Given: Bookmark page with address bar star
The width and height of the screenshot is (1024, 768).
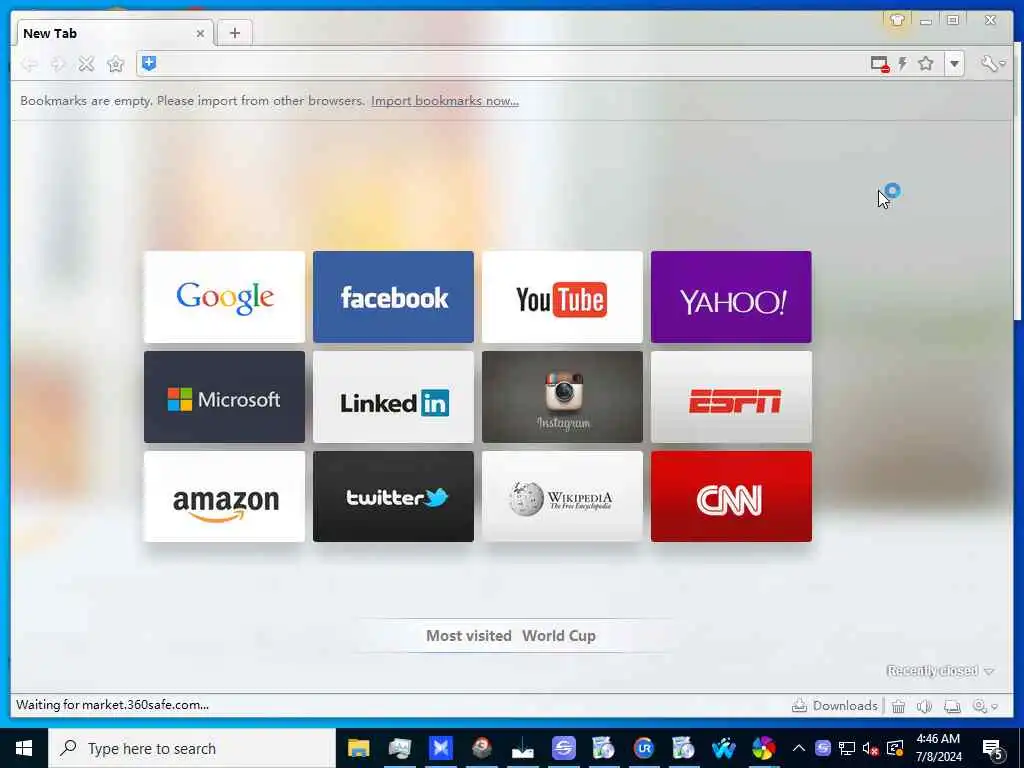Looking at the screenshot, I should [x=926, y=63].
